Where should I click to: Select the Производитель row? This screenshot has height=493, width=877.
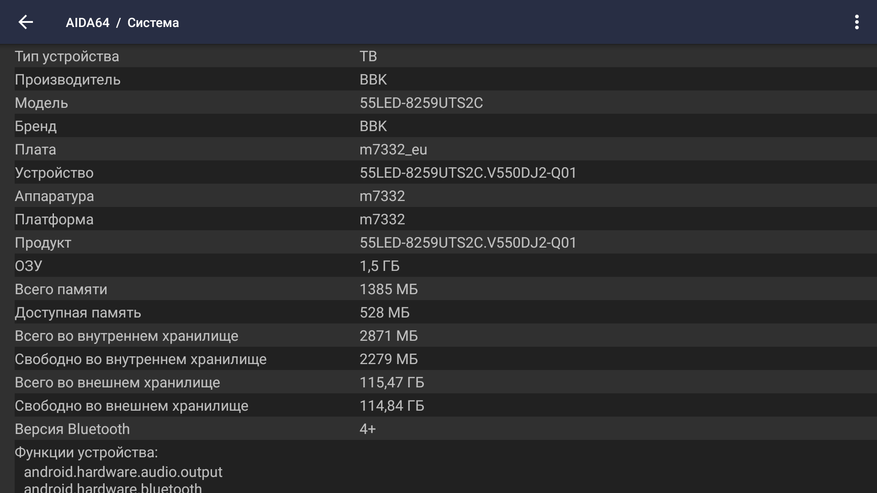[x=438, y=79]
